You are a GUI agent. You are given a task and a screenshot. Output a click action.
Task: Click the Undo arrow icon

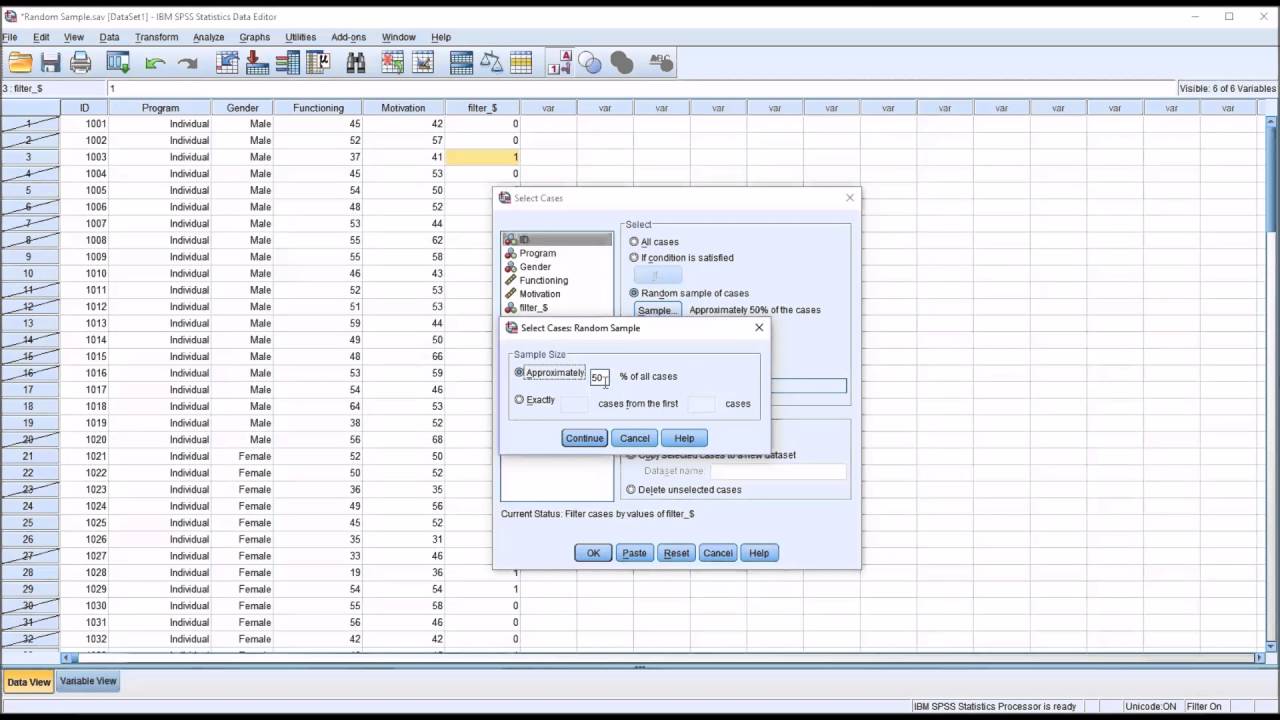155,63
